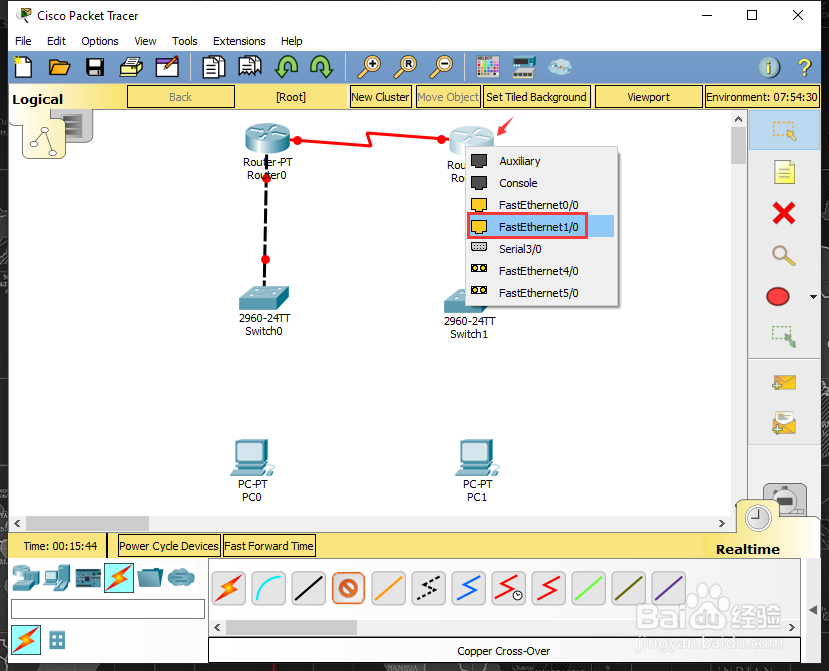Viewport: 829px width, 671px height.
Task: Click the Viewport button
Action: [649, 97]
